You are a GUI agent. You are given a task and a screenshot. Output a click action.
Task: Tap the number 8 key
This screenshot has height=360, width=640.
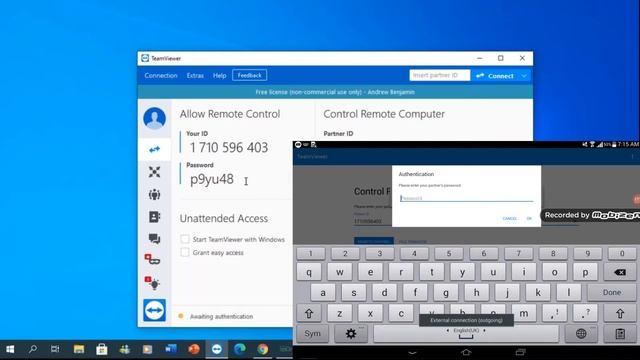(x=553, y=254)
